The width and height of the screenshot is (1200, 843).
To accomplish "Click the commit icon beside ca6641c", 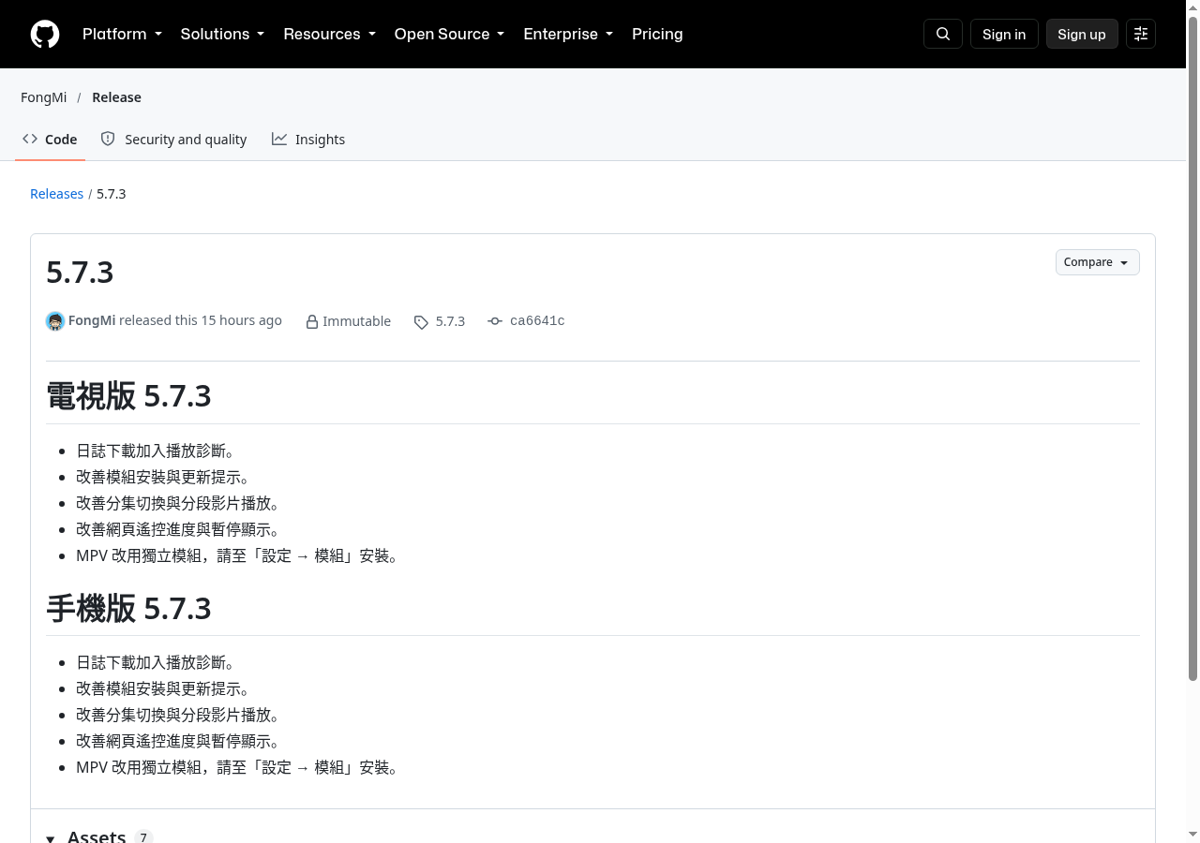I will coord(495,321).
